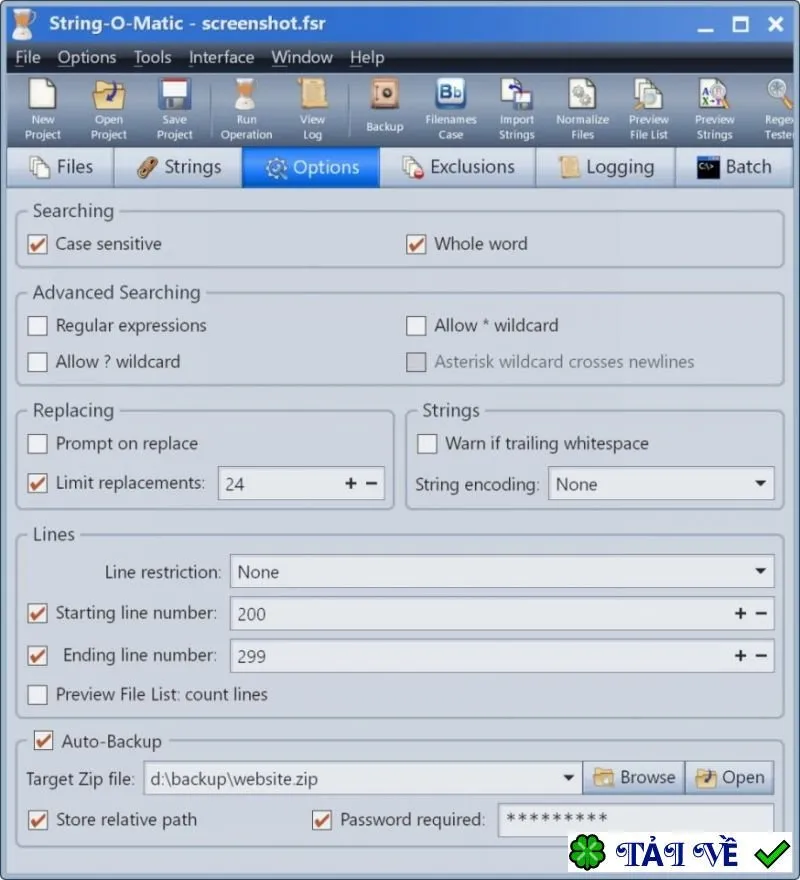
Task: Expand the Target Zip file dropdown arrow
Action: pos(568,778)
